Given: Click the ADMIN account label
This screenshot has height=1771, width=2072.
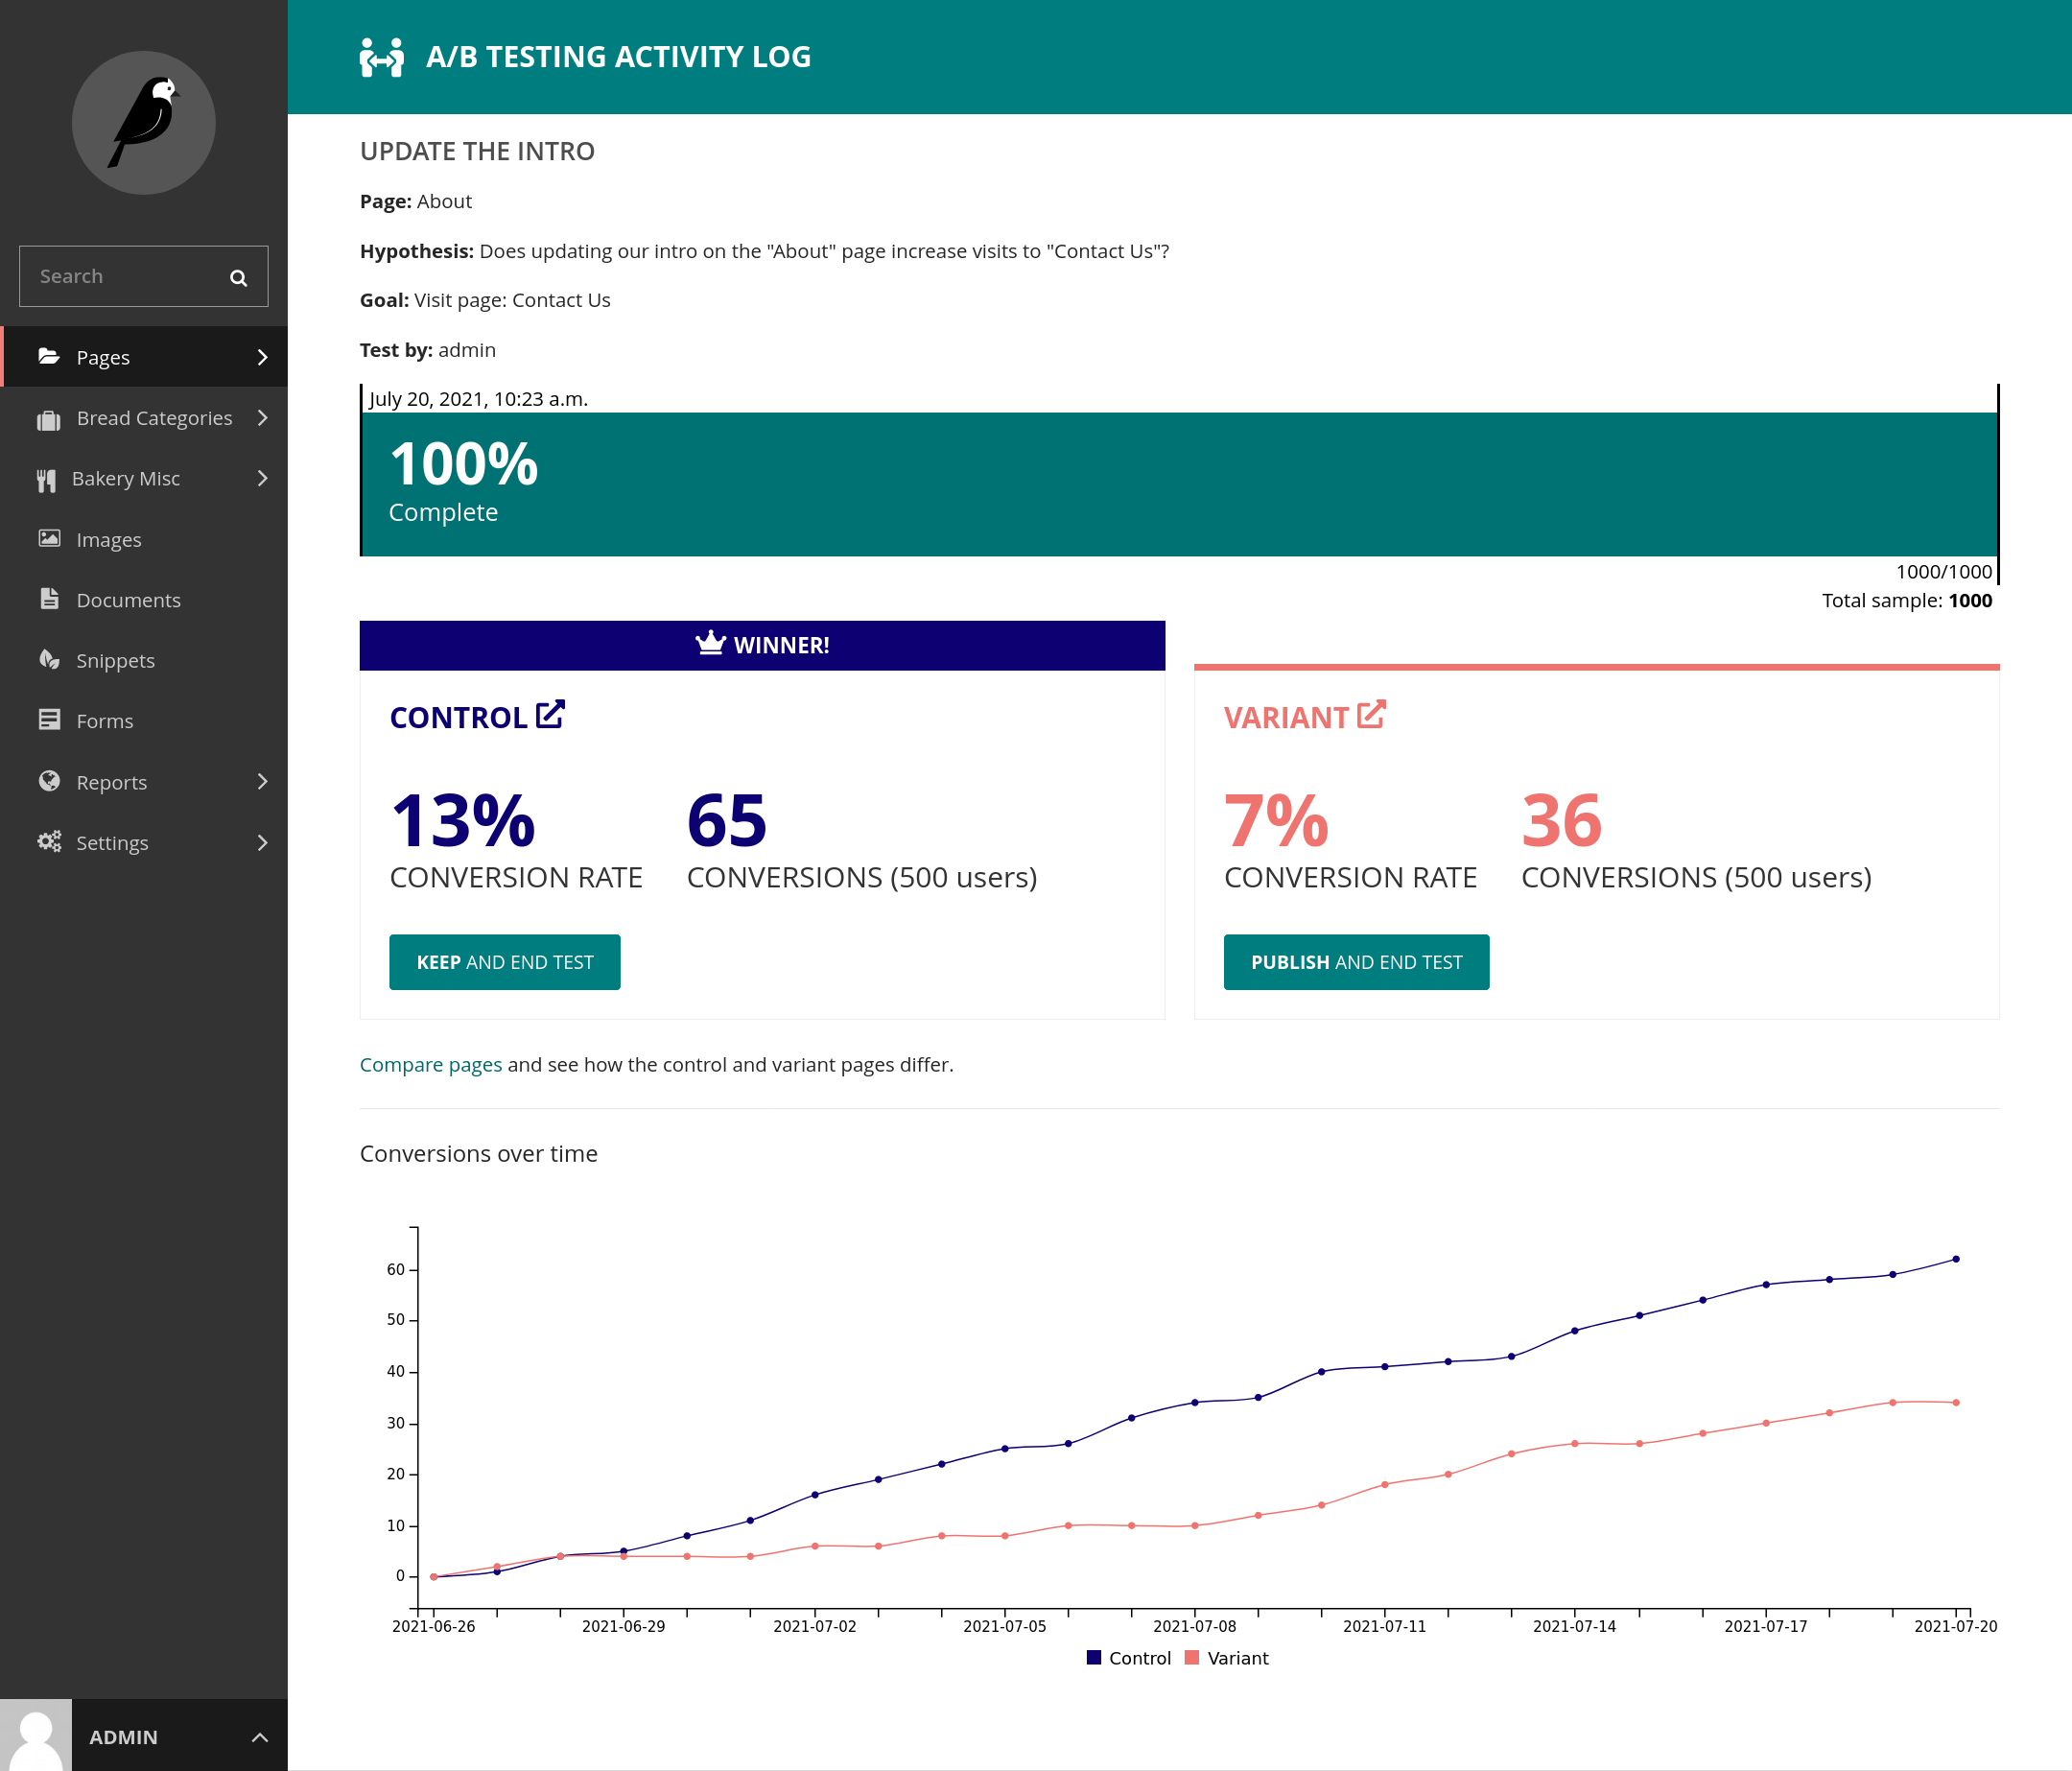Looking at the screenshot, I should [x=123, y=1737].
